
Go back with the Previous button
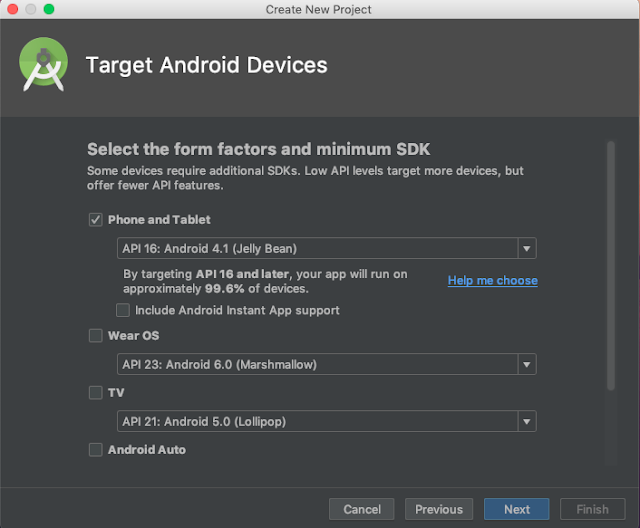pos(439,509)
